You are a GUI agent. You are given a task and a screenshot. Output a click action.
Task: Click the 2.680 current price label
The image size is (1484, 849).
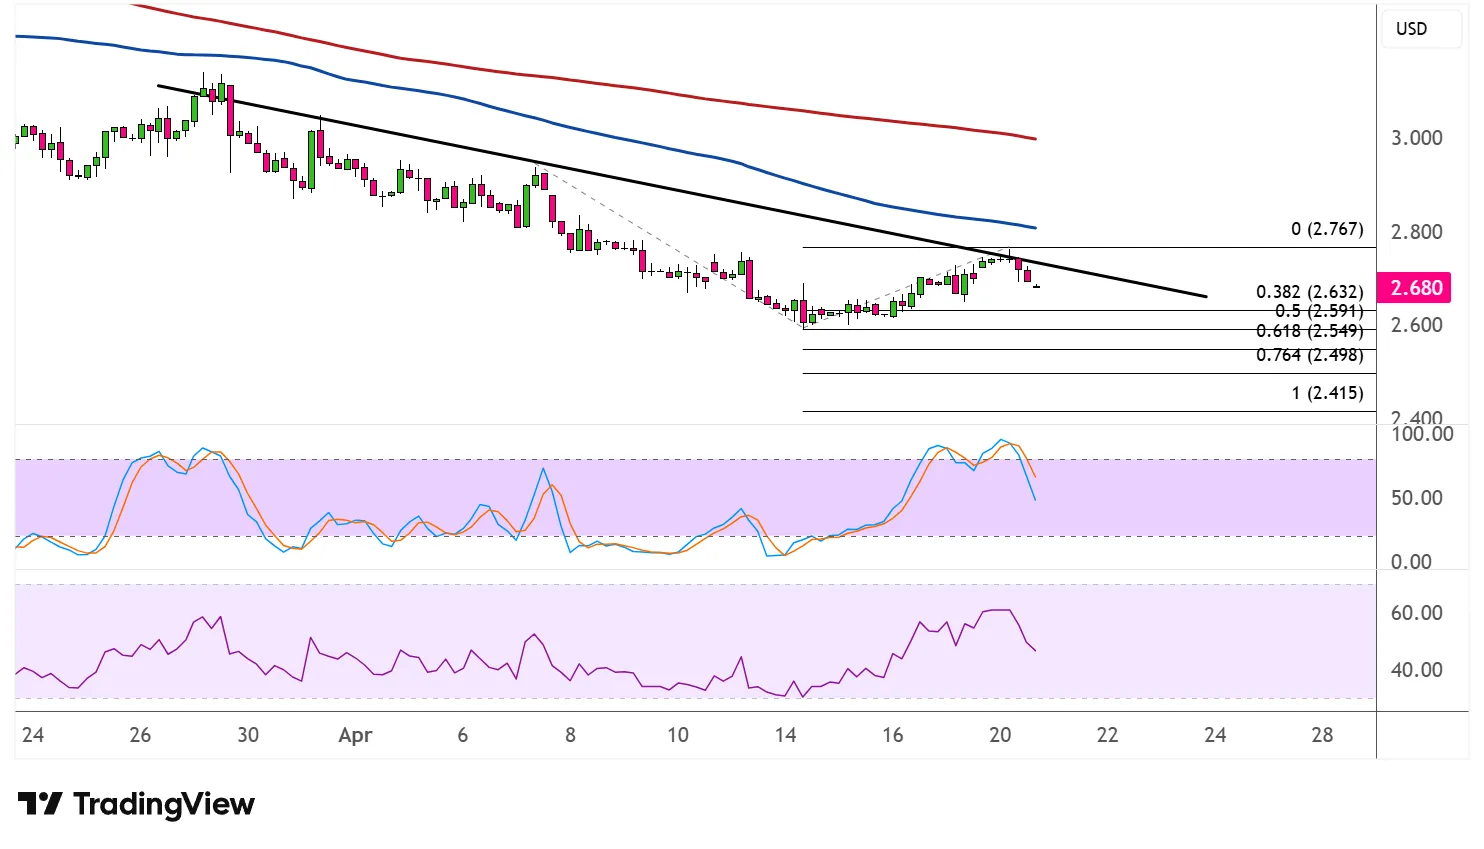coord(1416,288)
